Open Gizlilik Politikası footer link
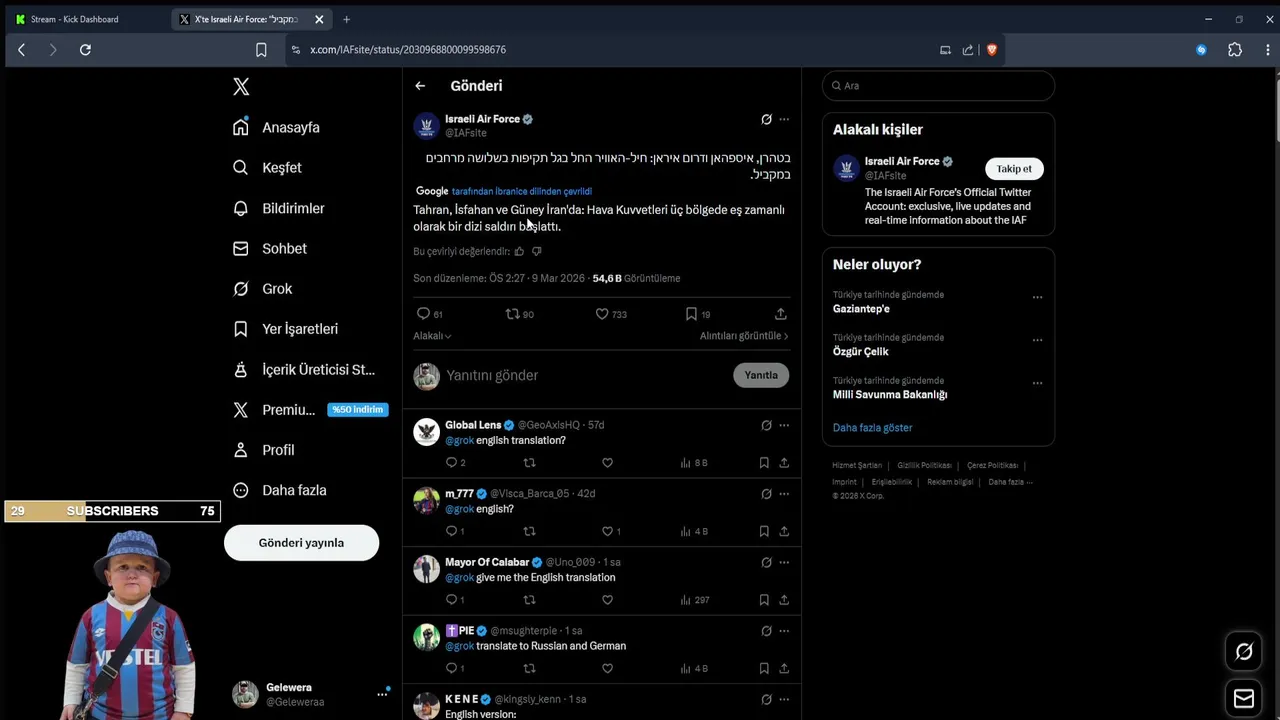 pyautogui.click(x=924, y=465)
